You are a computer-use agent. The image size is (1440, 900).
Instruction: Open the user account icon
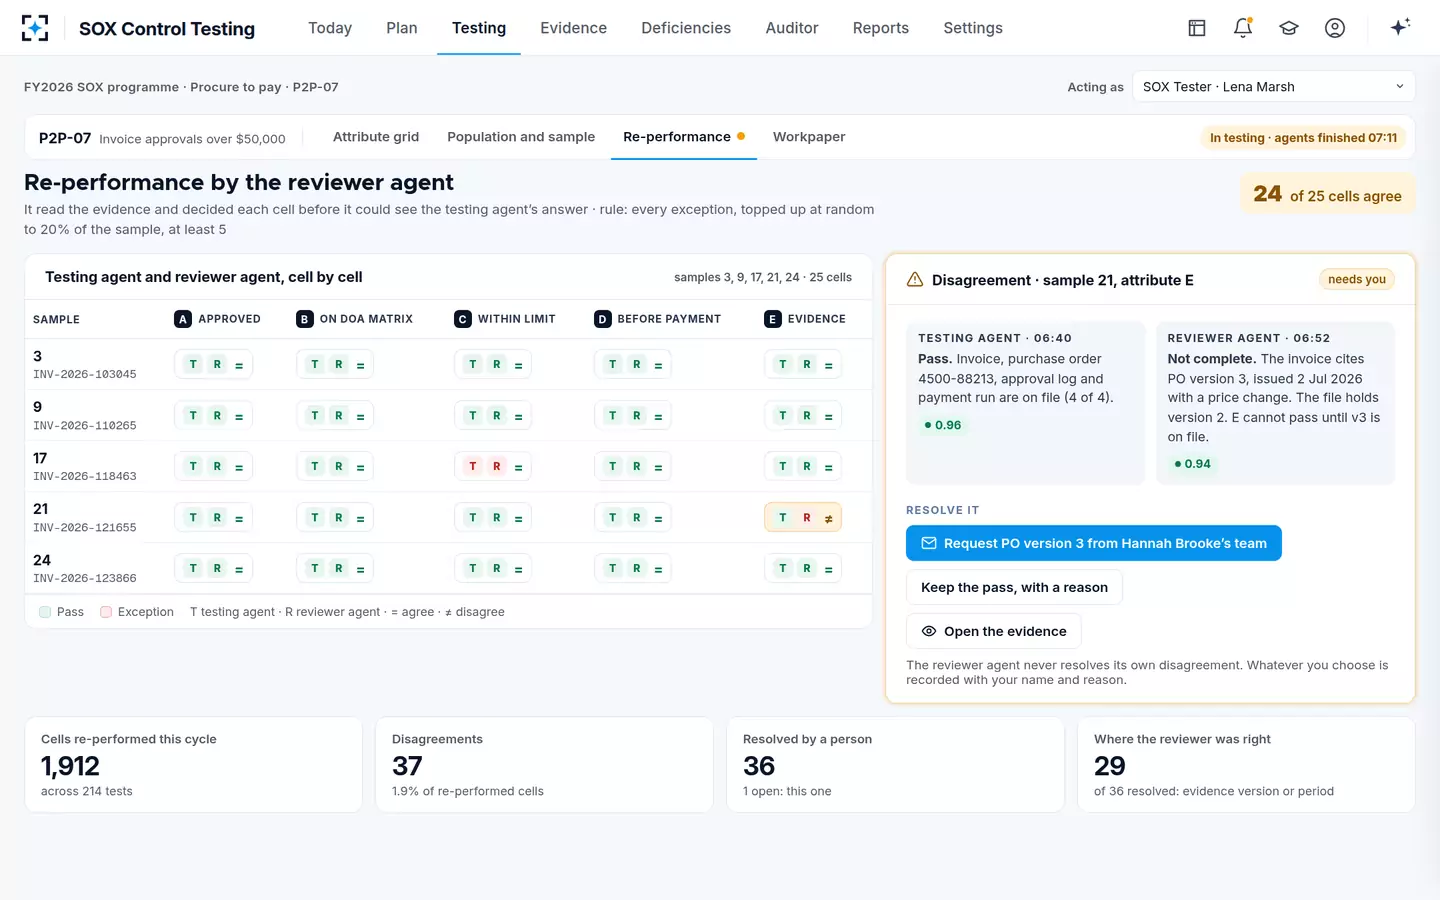(1335, 28)
